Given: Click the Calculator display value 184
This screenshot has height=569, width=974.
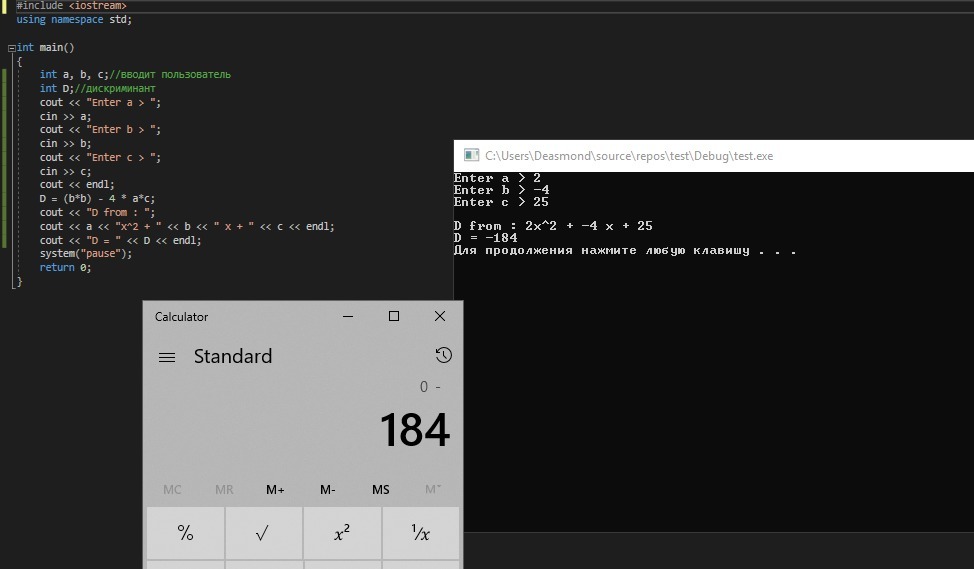Looking at the screenshot, I should [x=414, y=430].
